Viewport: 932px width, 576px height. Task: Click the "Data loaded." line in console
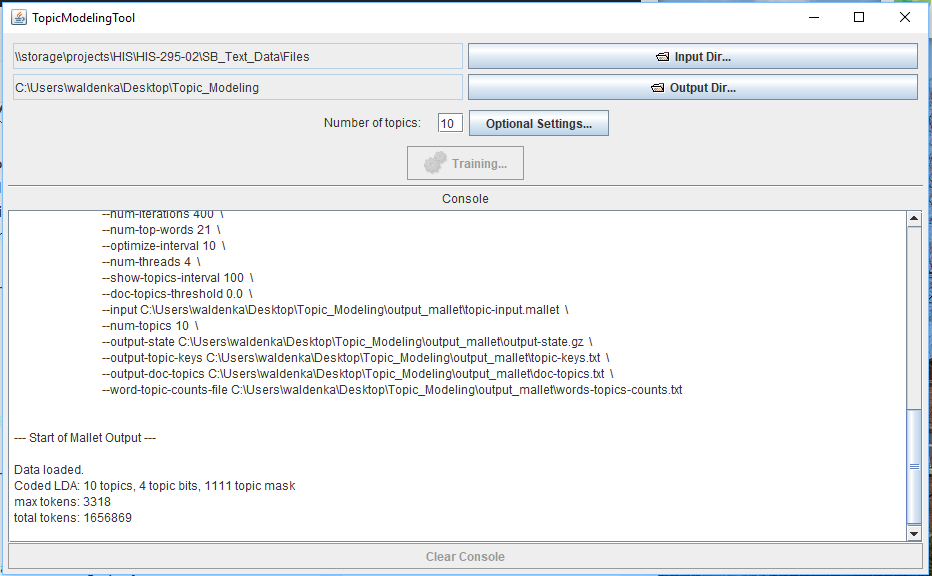[x=49, y=470]
